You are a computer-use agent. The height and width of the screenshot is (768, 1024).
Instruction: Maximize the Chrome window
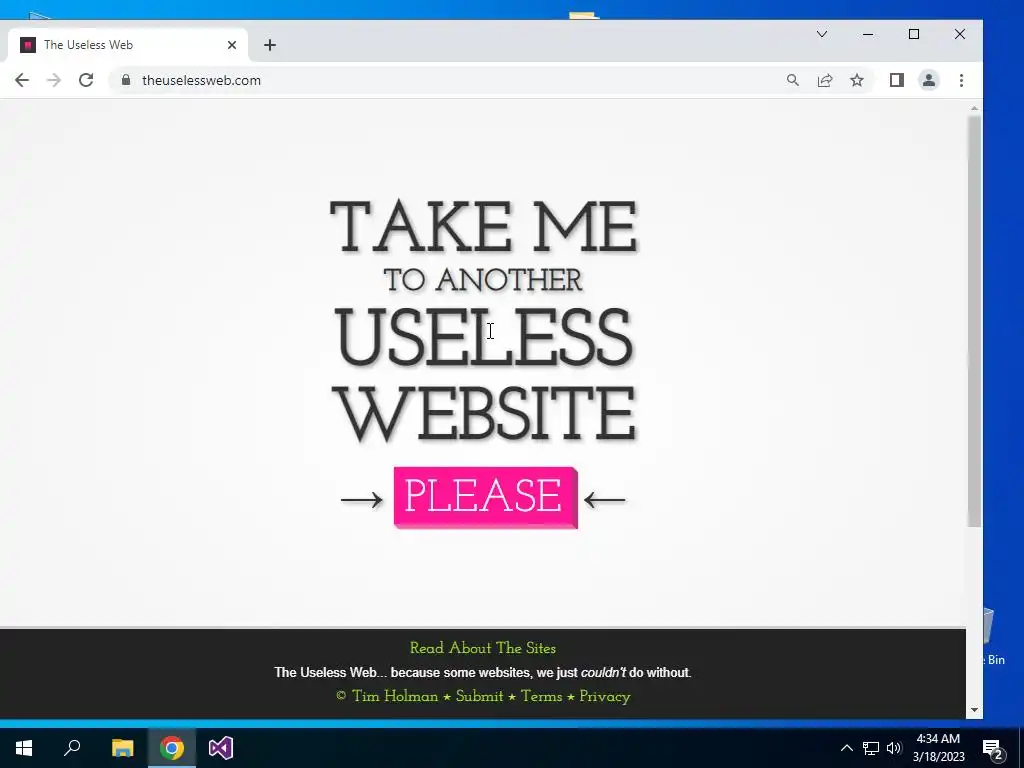point(914,34)
